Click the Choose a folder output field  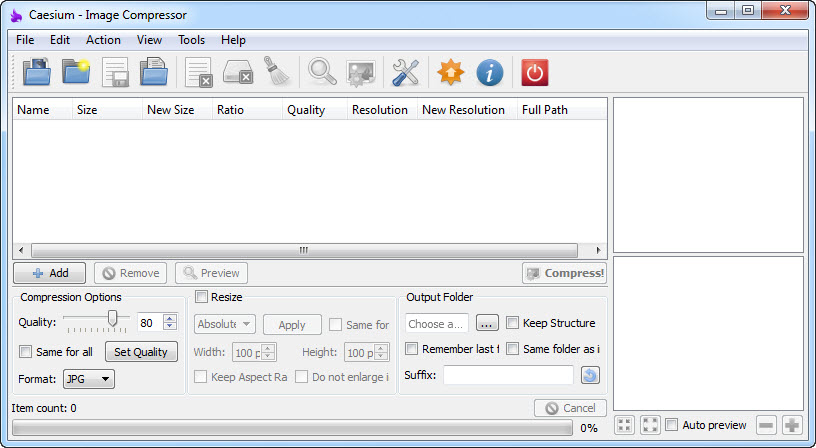437,324
